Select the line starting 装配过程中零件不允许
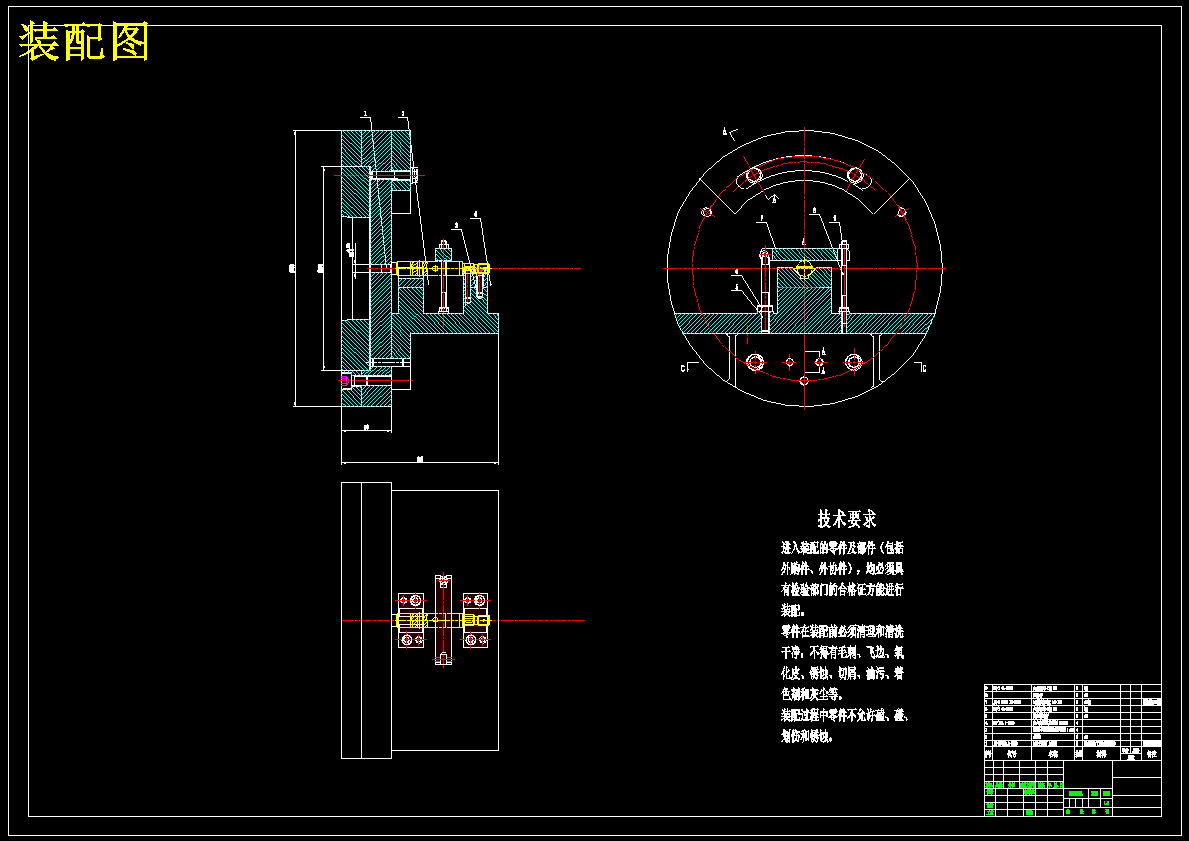This screenshot has width=1189, height=841. pos(844,715)
